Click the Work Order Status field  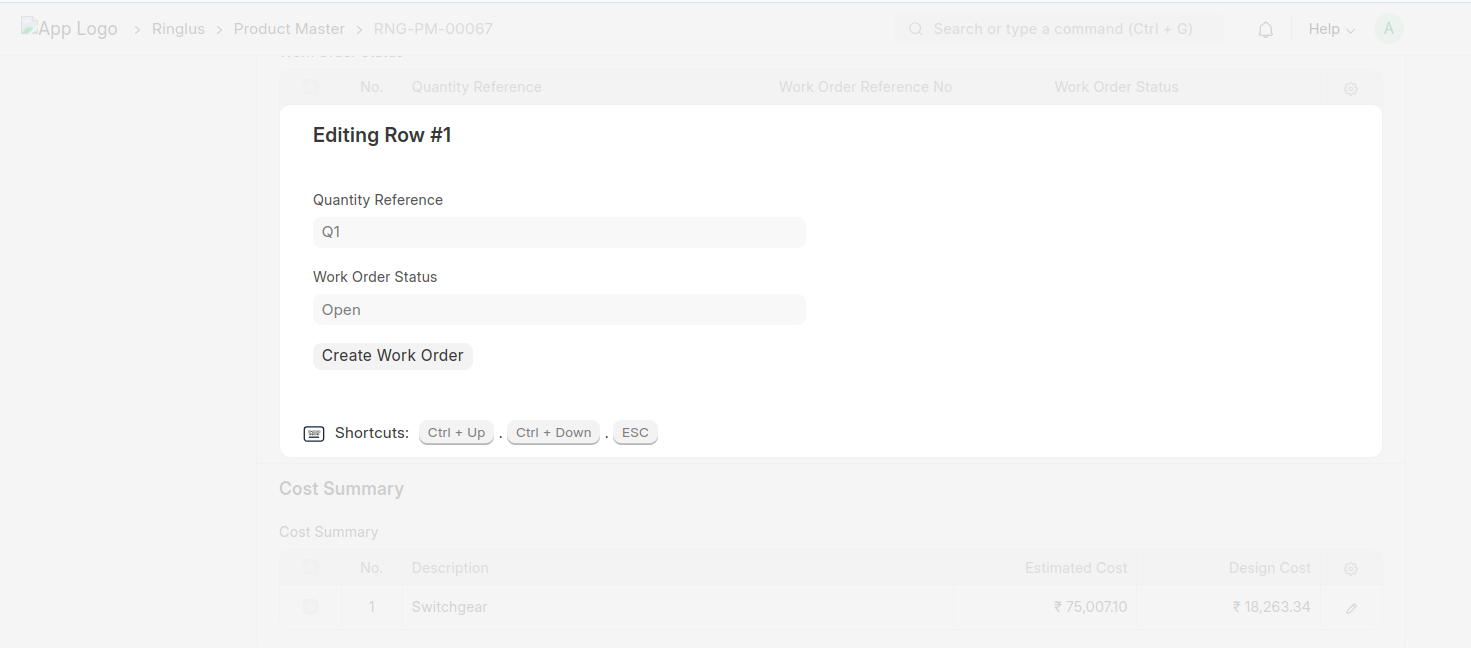point(558,310)
